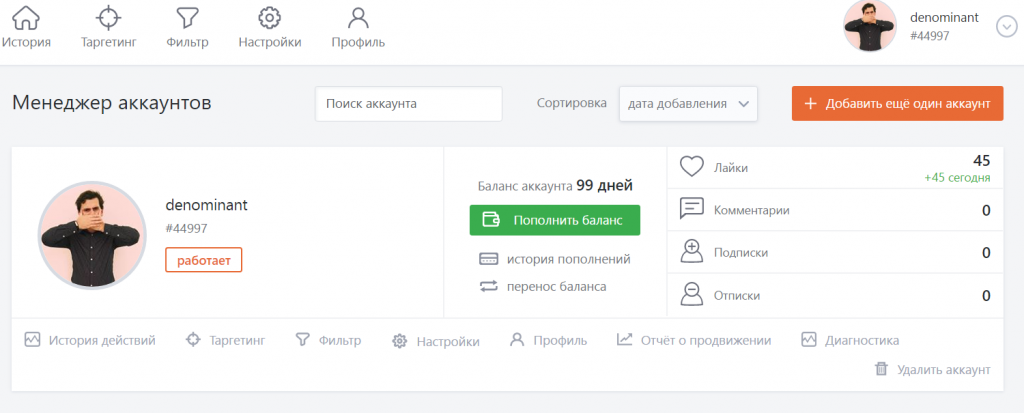Focus the Поиск аккаунта search field

pos(409,104)
